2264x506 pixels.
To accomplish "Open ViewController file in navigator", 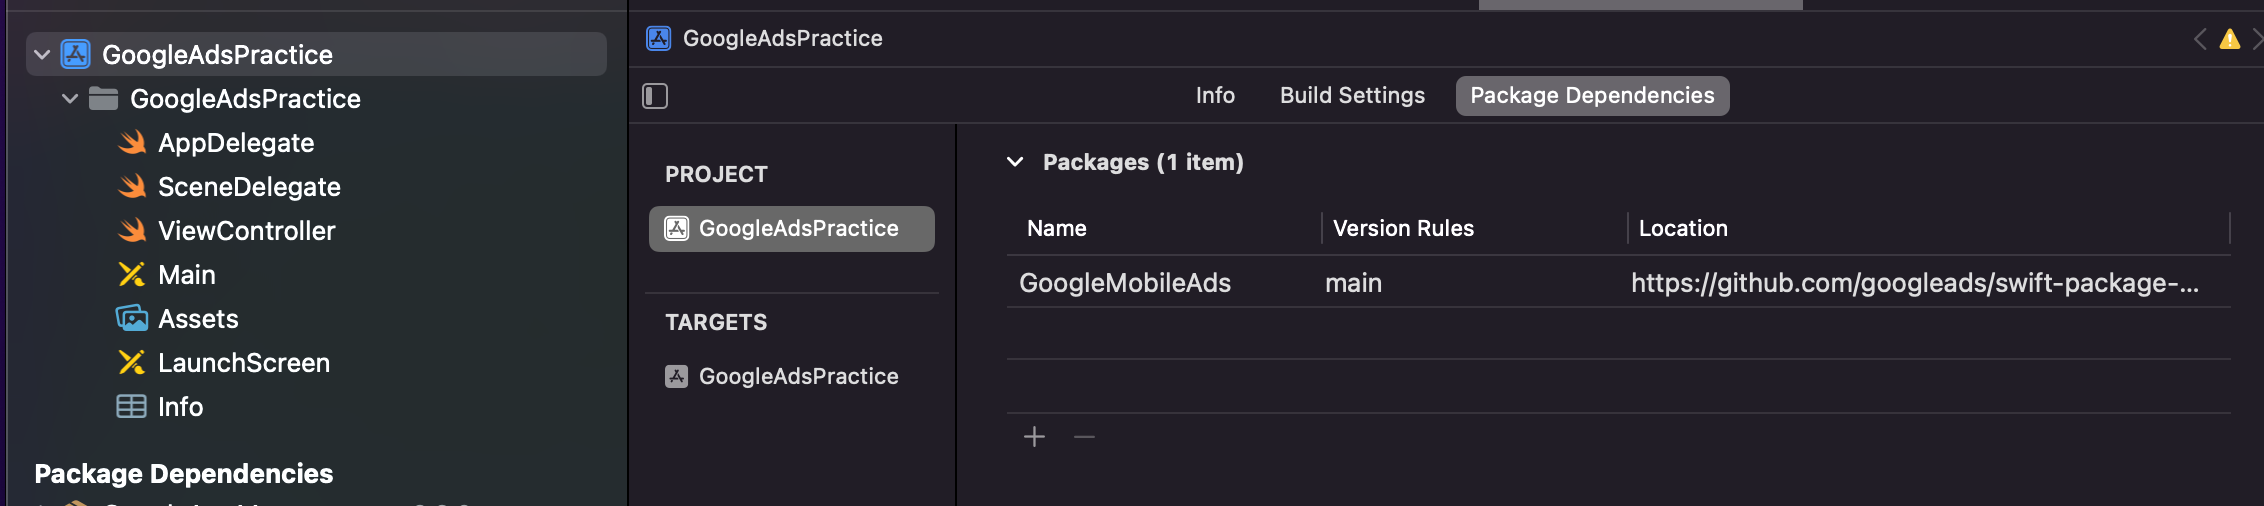I will [x=247, y=231].
